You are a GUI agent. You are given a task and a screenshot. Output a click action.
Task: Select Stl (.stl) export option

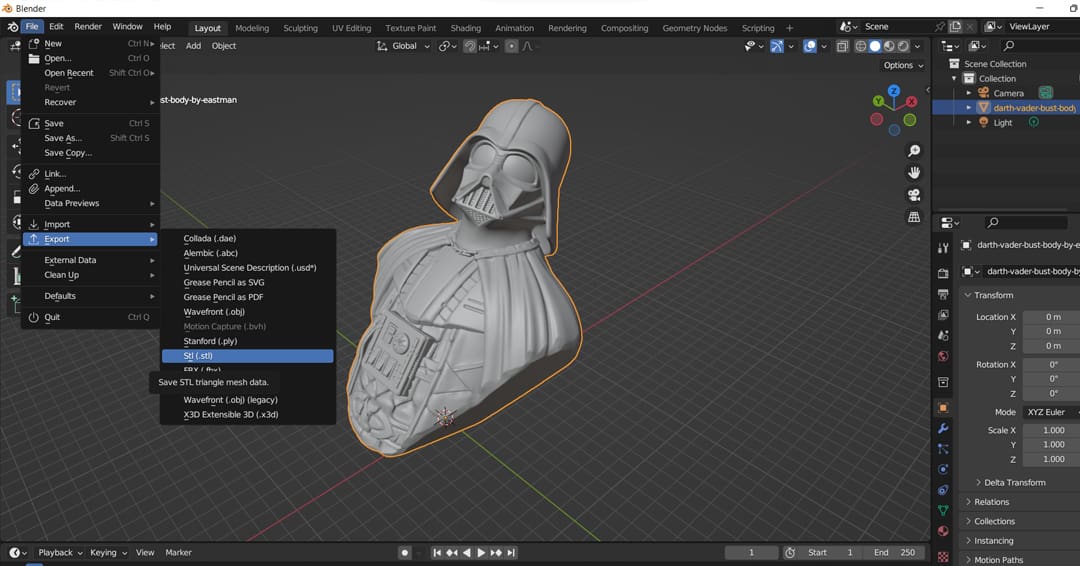pyautogui.click(x=247, y=356)
